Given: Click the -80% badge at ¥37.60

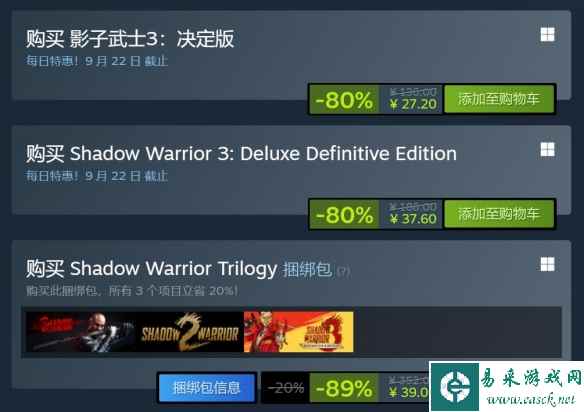Looking at the screenshot, I should 344,214.
